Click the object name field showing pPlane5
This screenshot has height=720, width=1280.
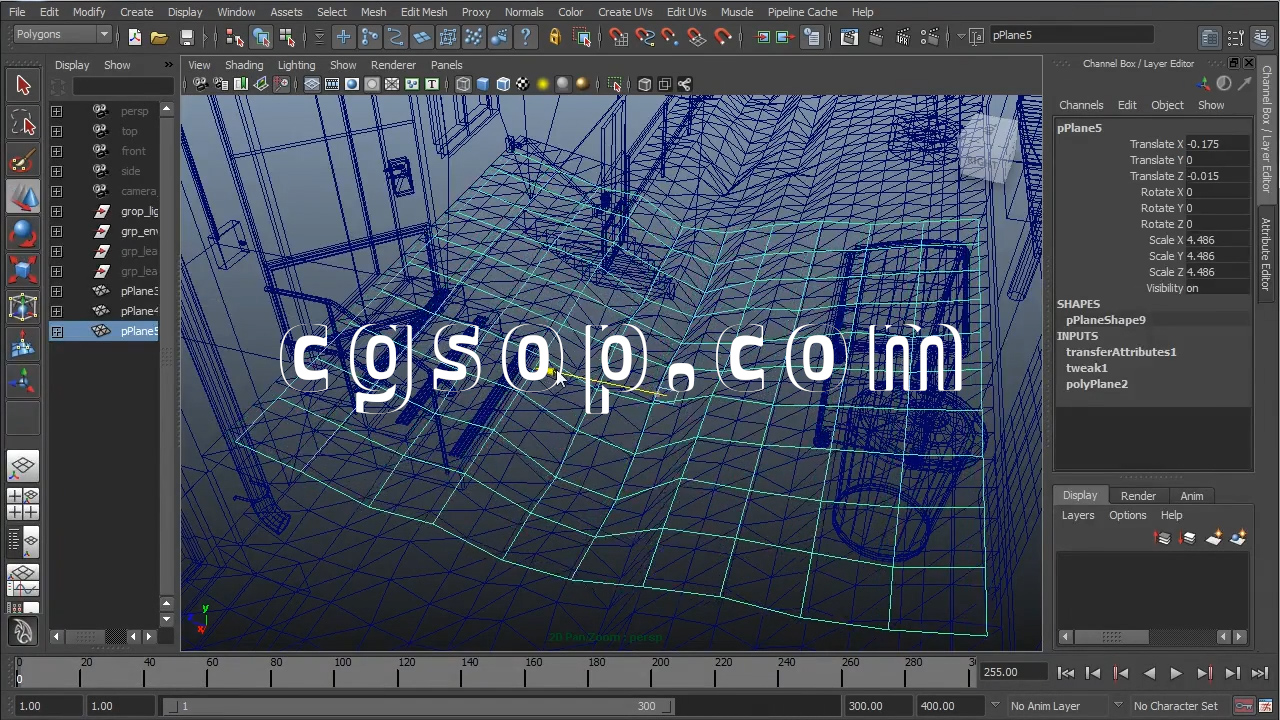(x=1071, y=35)
